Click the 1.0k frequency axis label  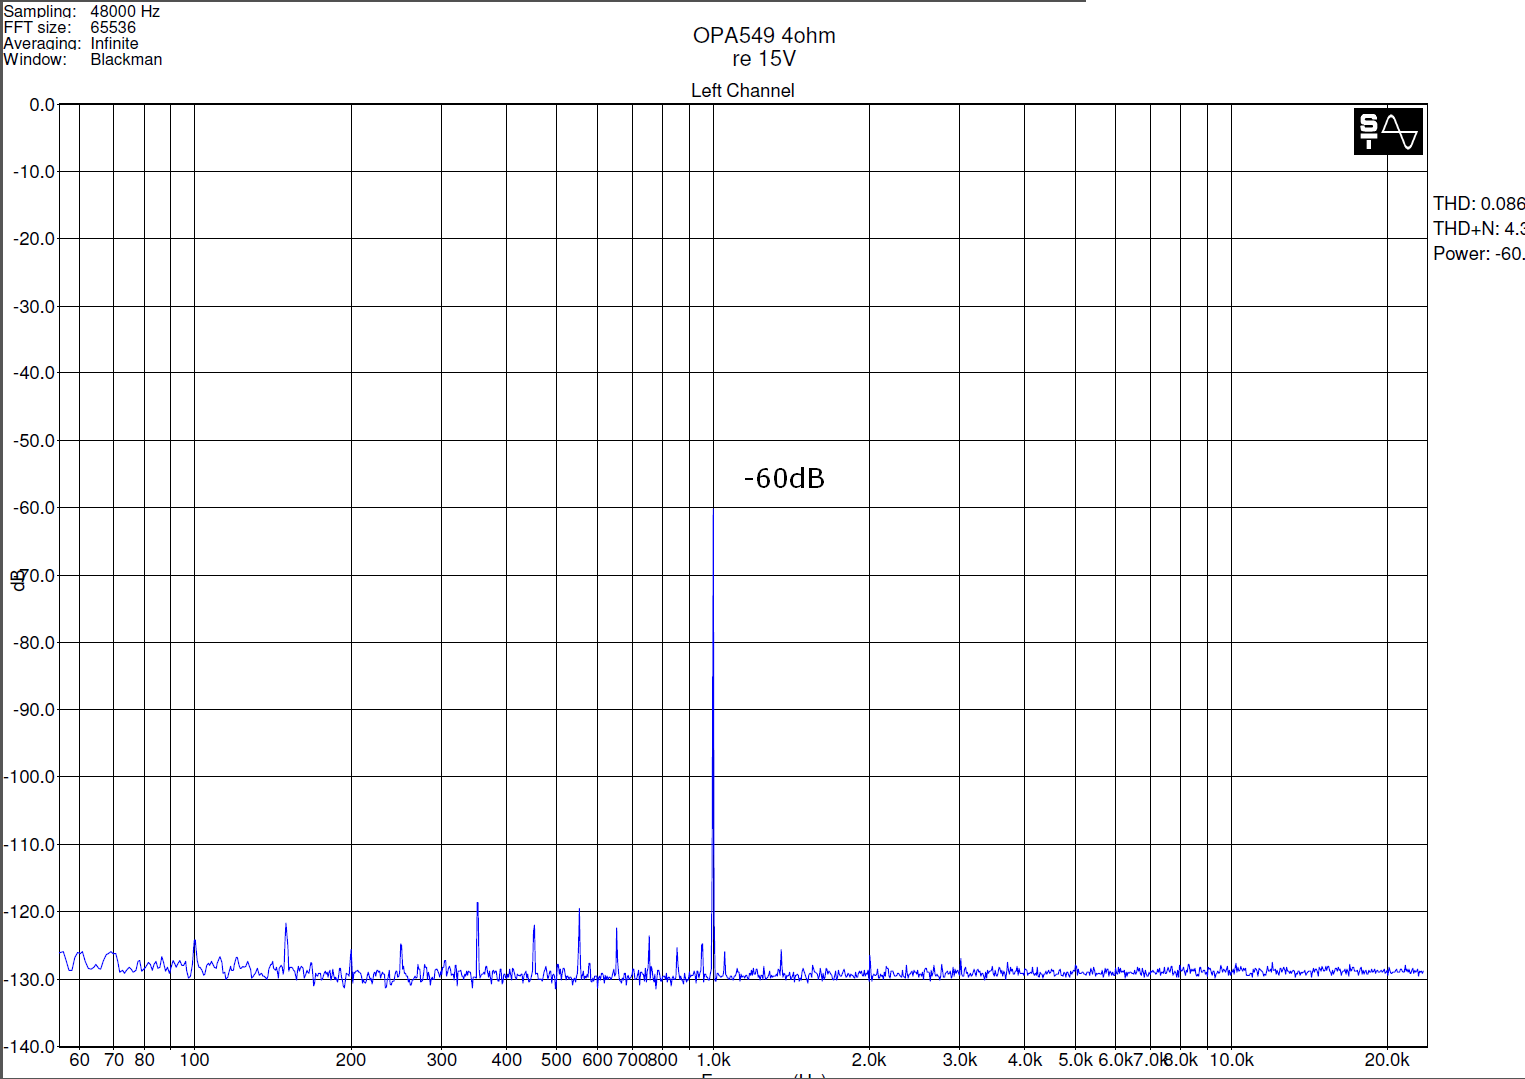(713, 1060)
